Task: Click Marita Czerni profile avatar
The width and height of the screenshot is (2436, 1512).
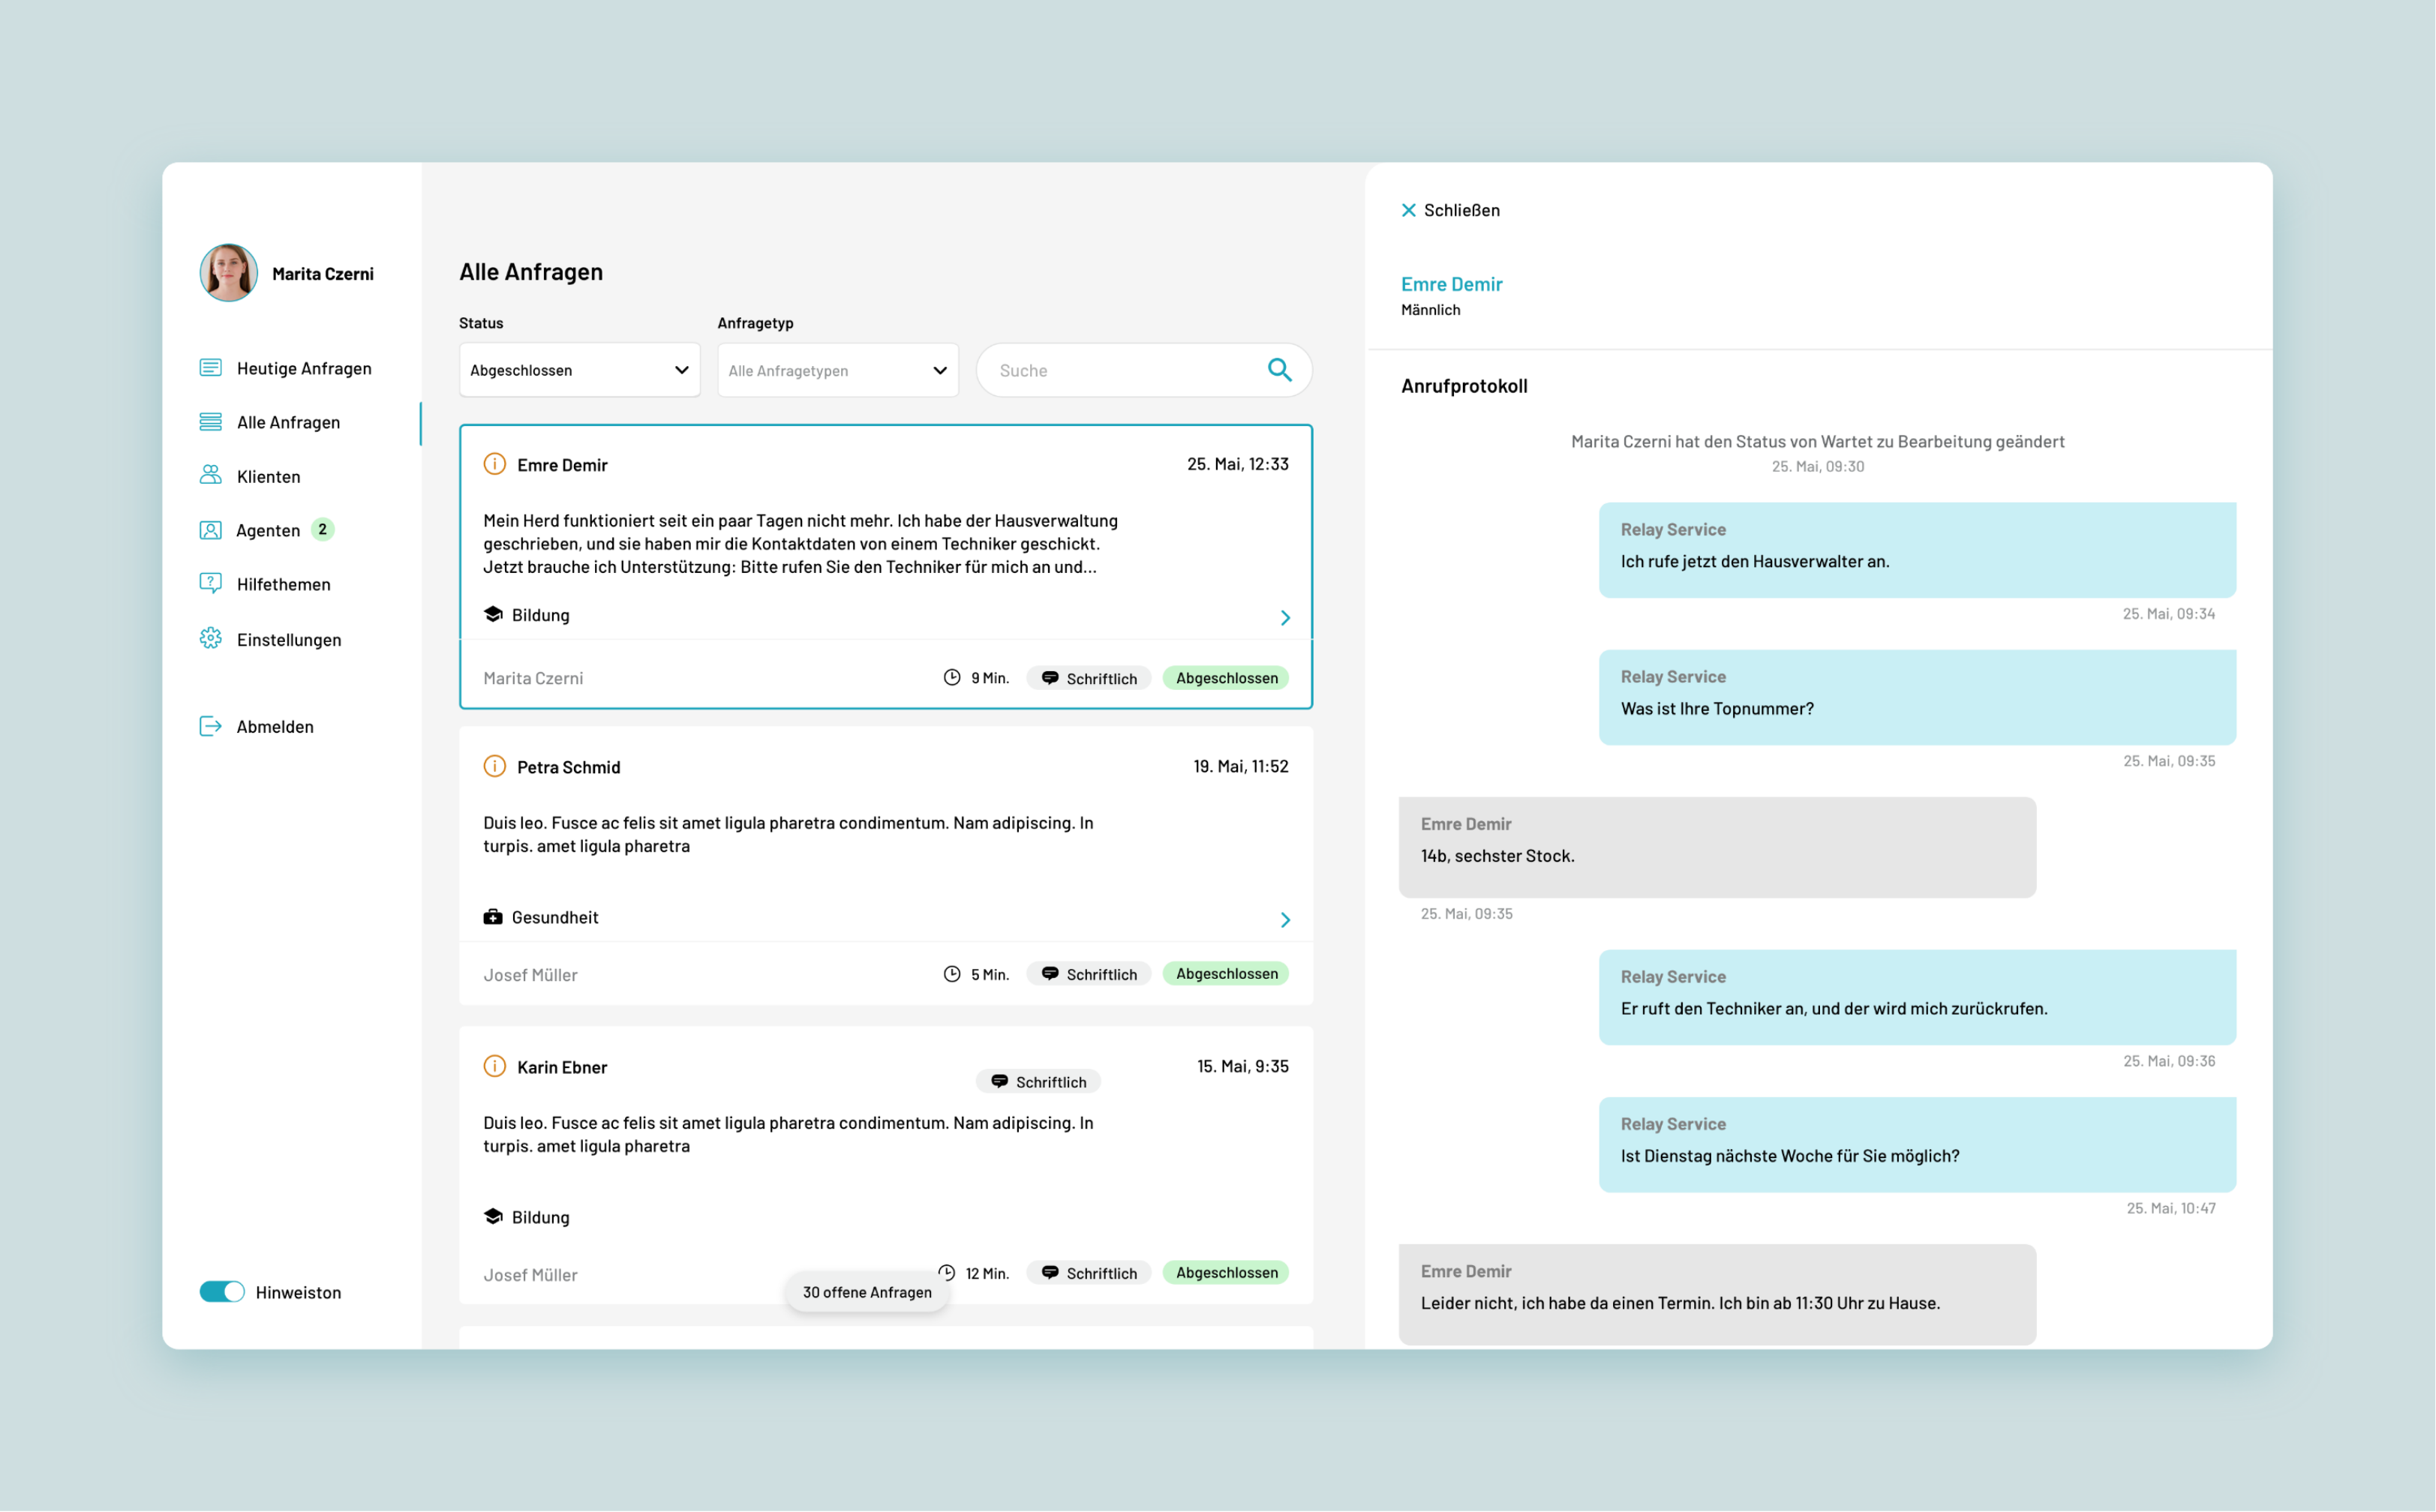Action: coord(228,273)
